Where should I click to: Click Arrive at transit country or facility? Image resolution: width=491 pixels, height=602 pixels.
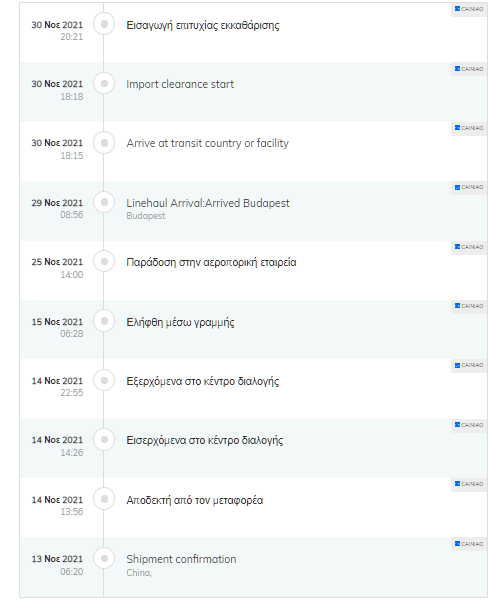(207, 143)
